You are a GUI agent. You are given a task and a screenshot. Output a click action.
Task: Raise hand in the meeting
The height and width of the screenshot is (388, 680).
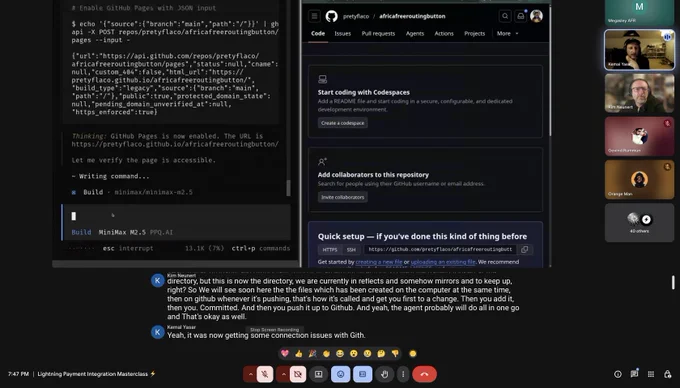click(385, 374)
